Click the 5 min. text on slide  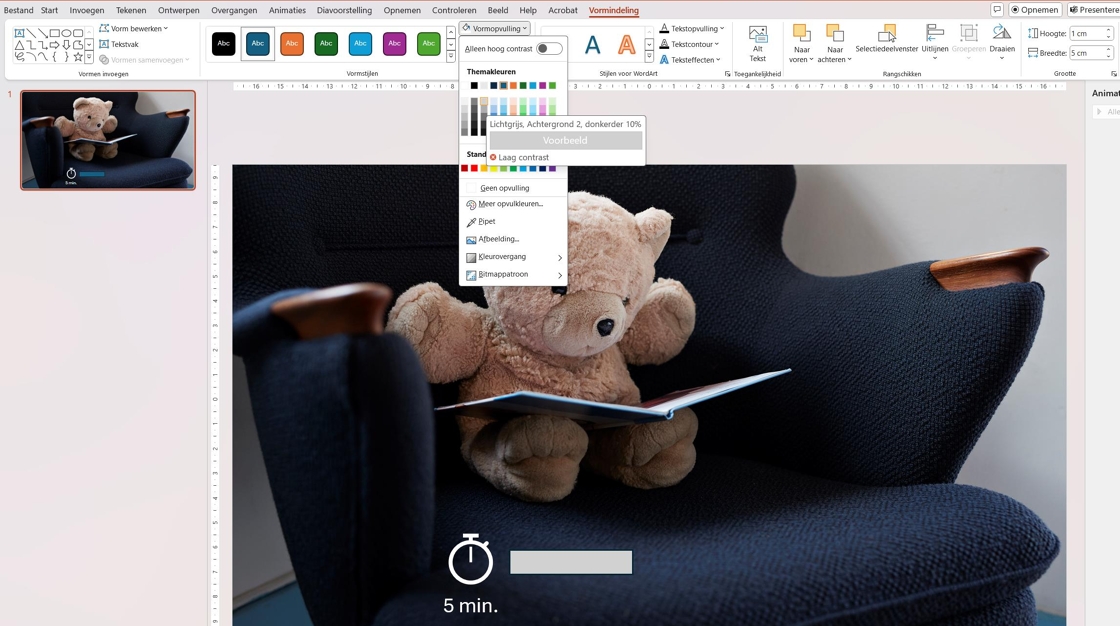470,605
